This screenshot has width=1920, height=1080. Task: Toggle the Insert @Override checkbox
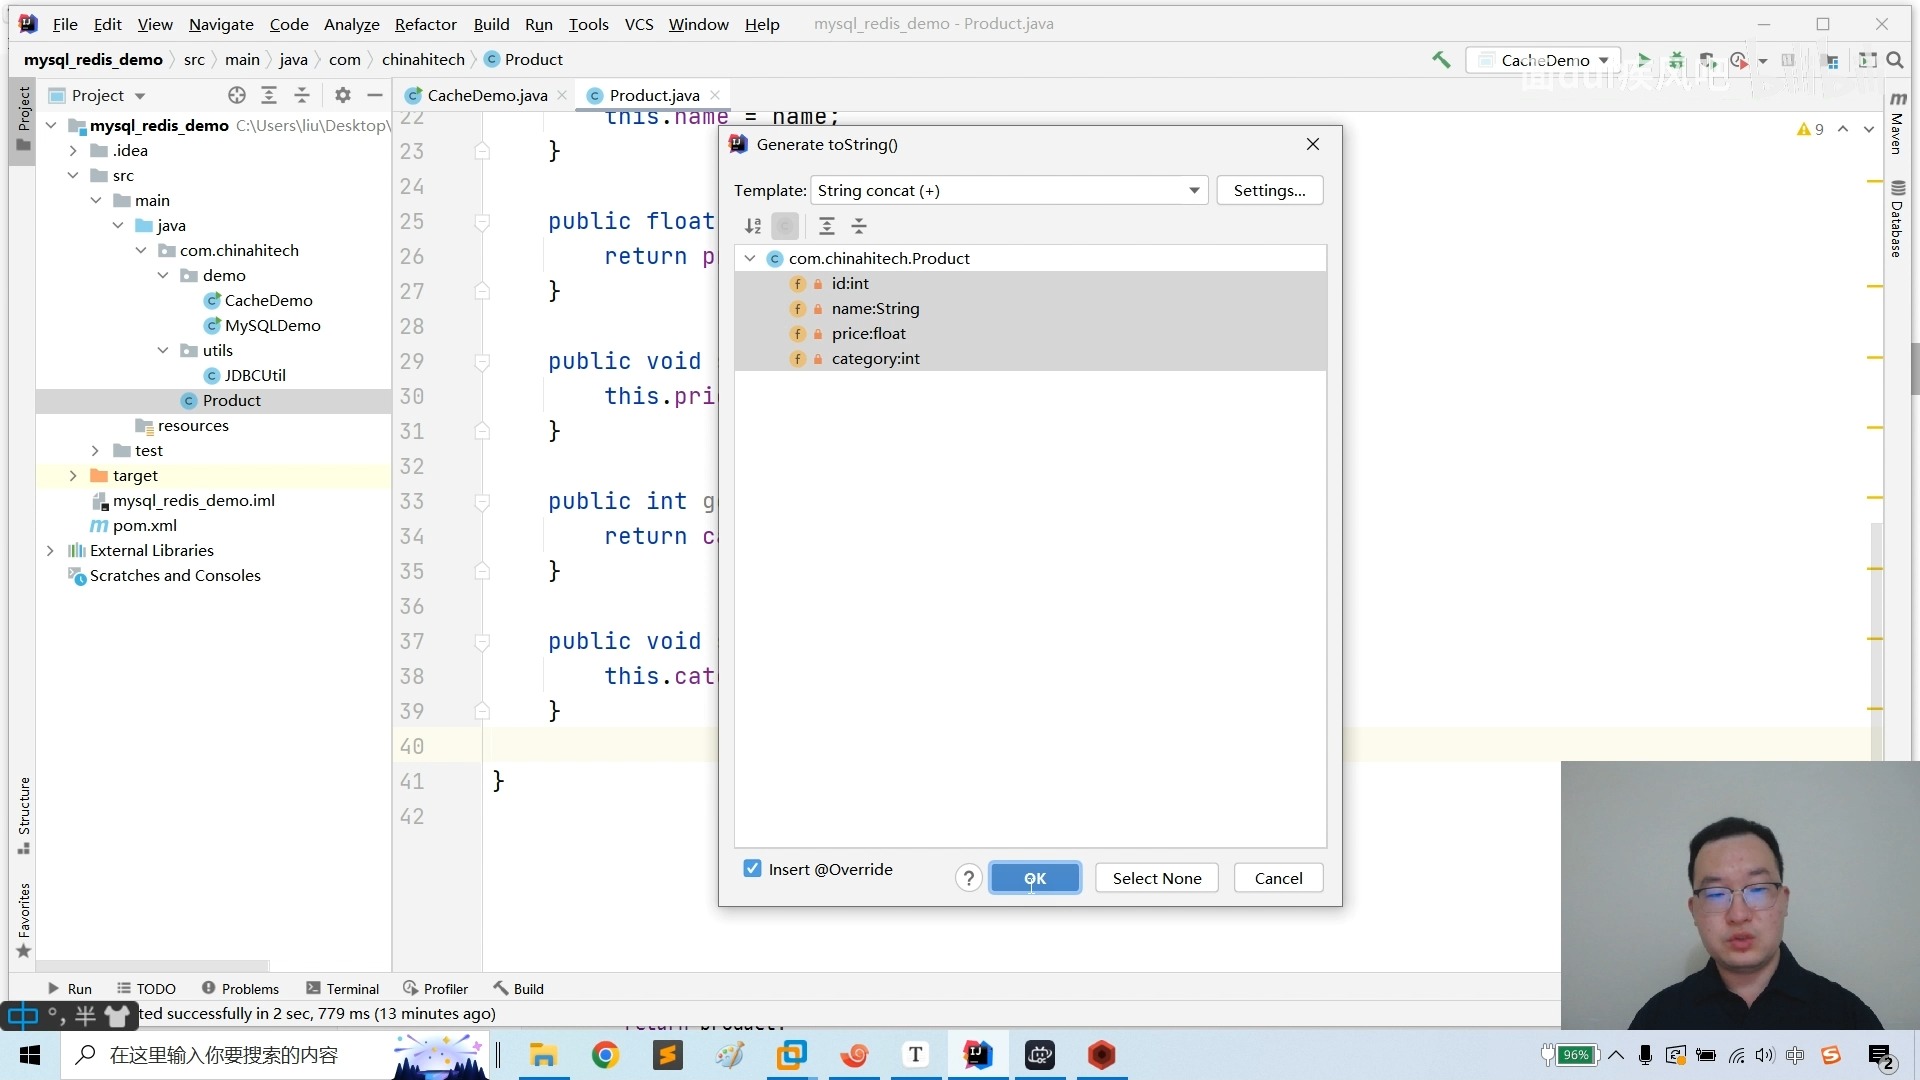point(753,869)
